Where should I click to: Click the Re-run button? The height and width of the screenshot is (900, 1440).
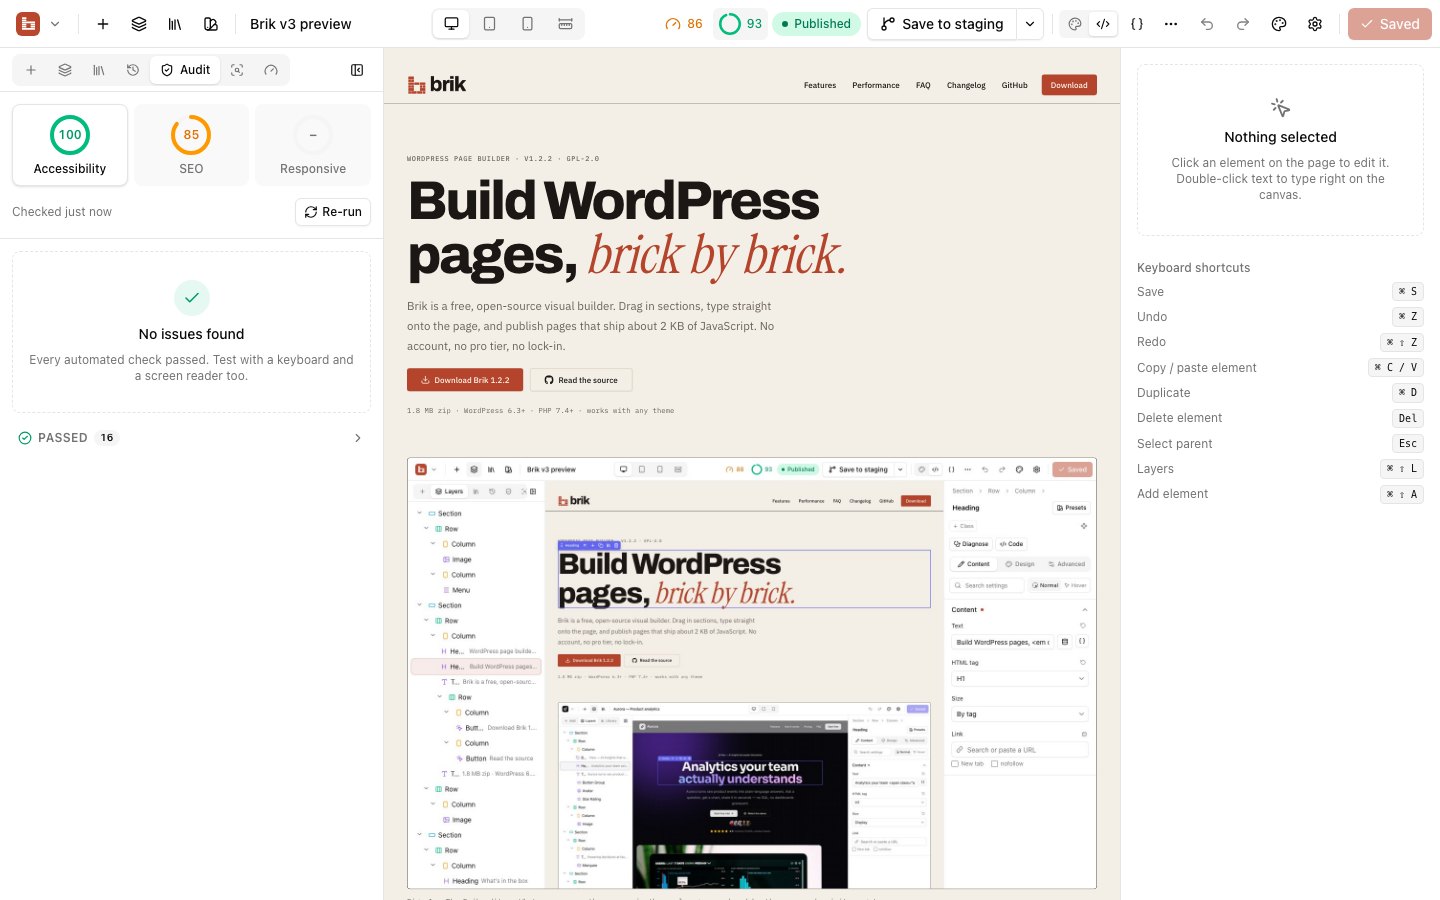[333, 212]
